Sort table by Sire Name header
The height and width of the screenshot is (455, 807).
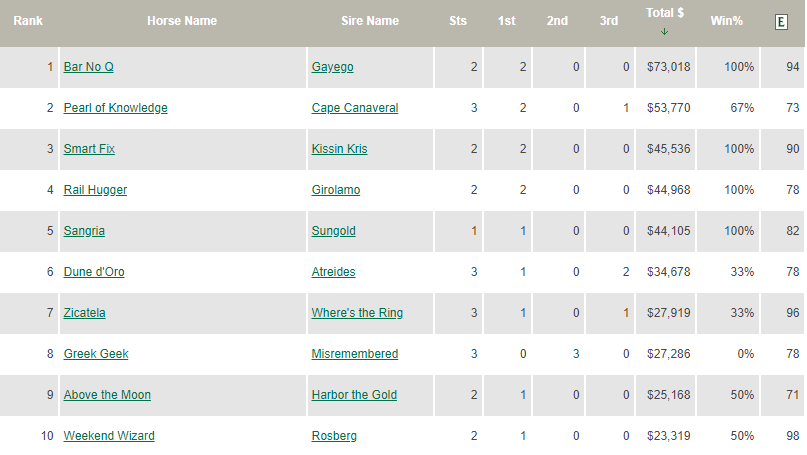pos(370,21)
